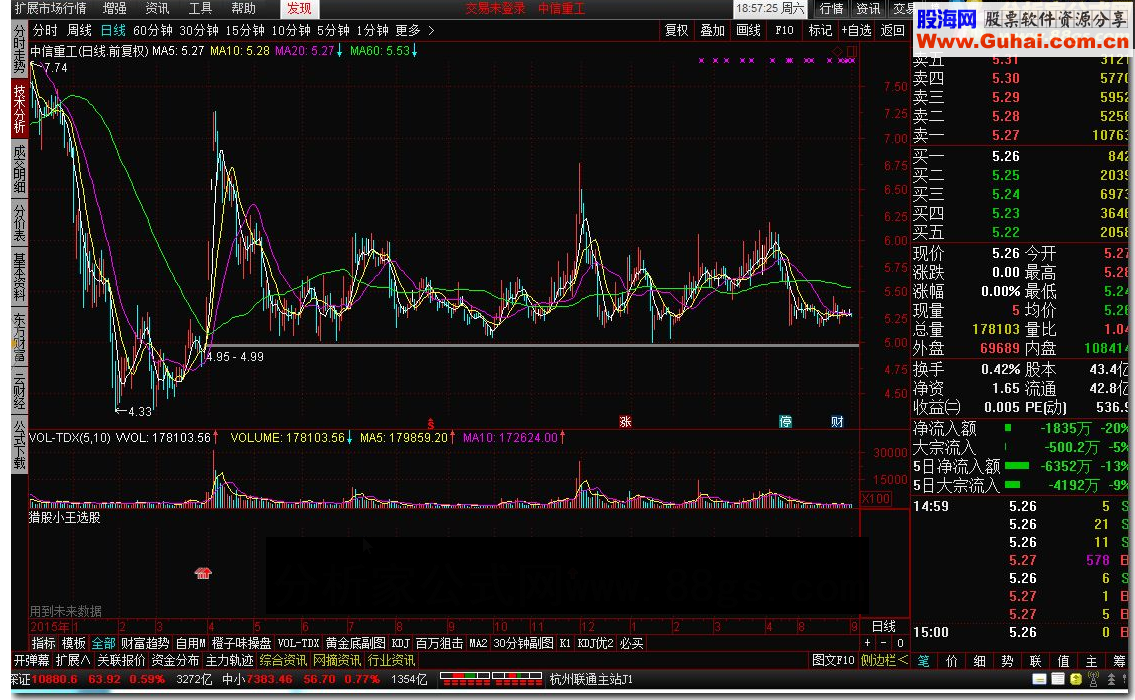1135x700 pixels.
Task: Open 综合资讯 link
Action: 283,660
